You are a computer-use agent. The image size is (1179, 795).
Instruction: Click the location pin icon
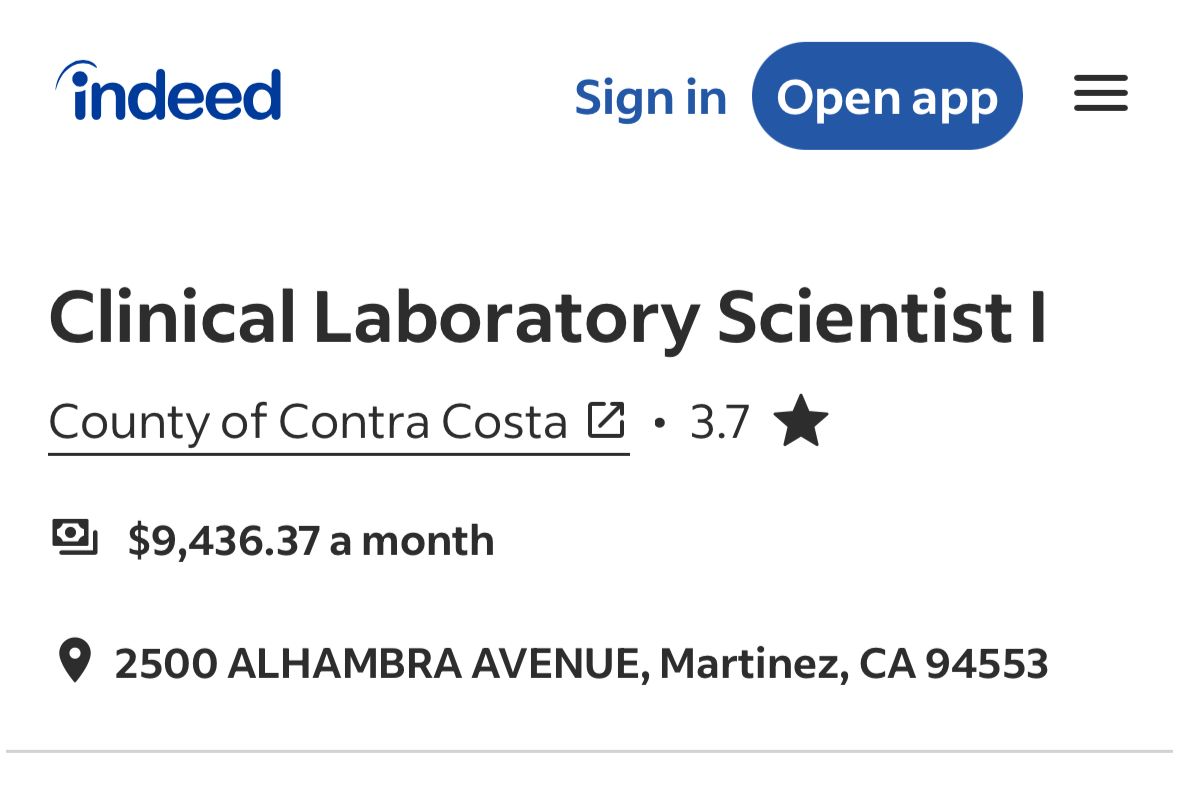coord(74,661)
